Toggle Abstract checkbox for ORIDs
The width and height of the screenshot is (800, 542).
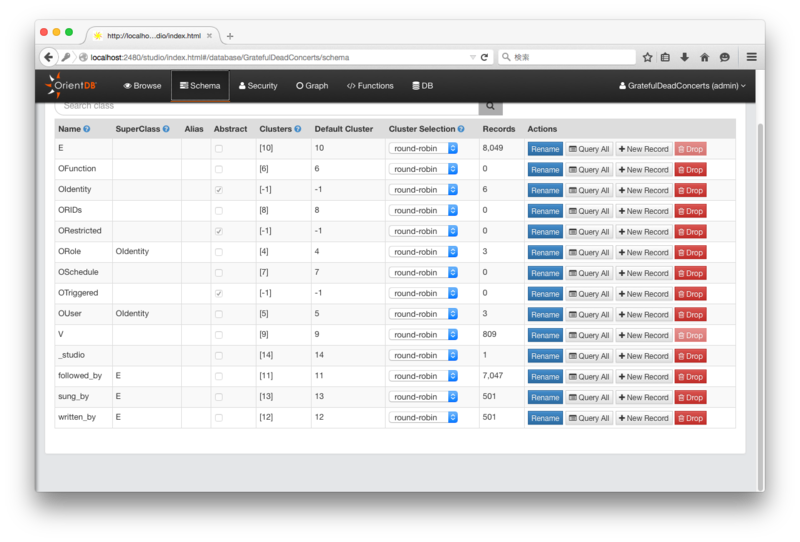219,211
